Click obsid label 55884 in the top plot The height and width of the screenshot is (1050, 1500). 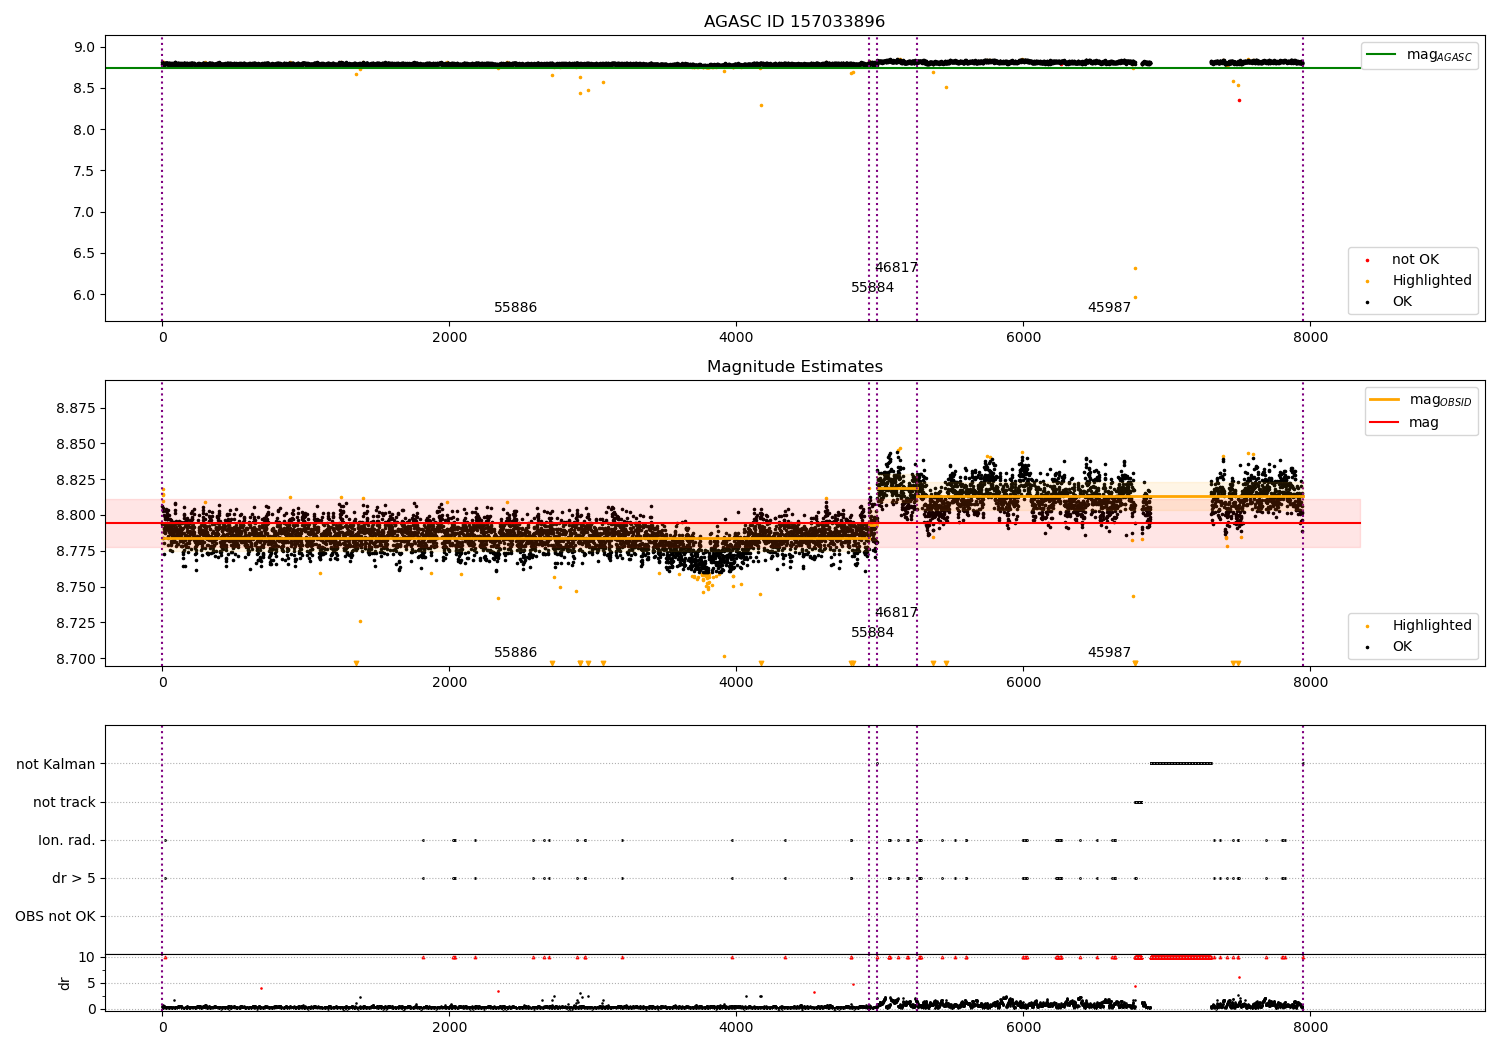pos(872,288)
